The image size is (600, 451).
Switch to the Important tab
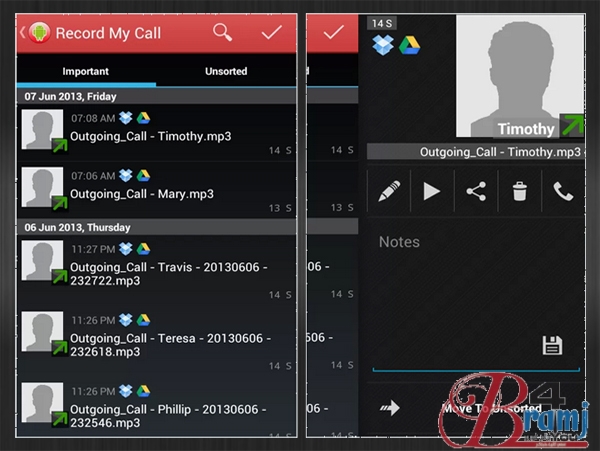86,71
